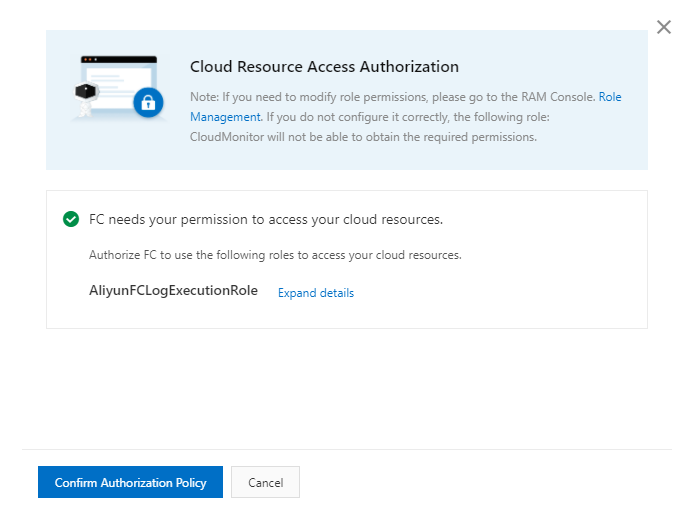The image size is (694, 528).
Task: Click Confirm Authorization Policy button
Action: tap(130, 482)
